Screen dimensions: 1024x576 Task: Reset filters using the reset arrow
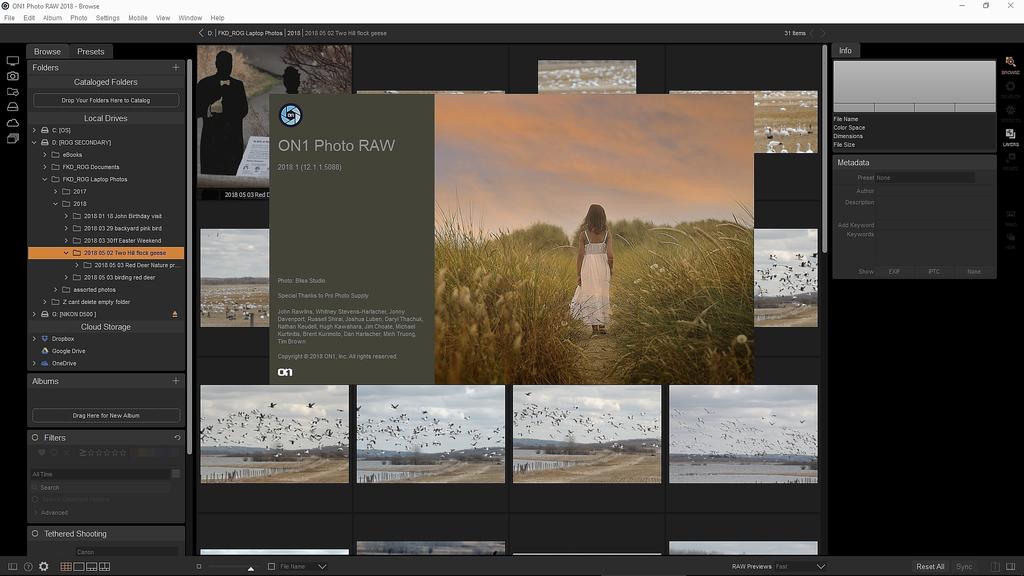point(177,438)
